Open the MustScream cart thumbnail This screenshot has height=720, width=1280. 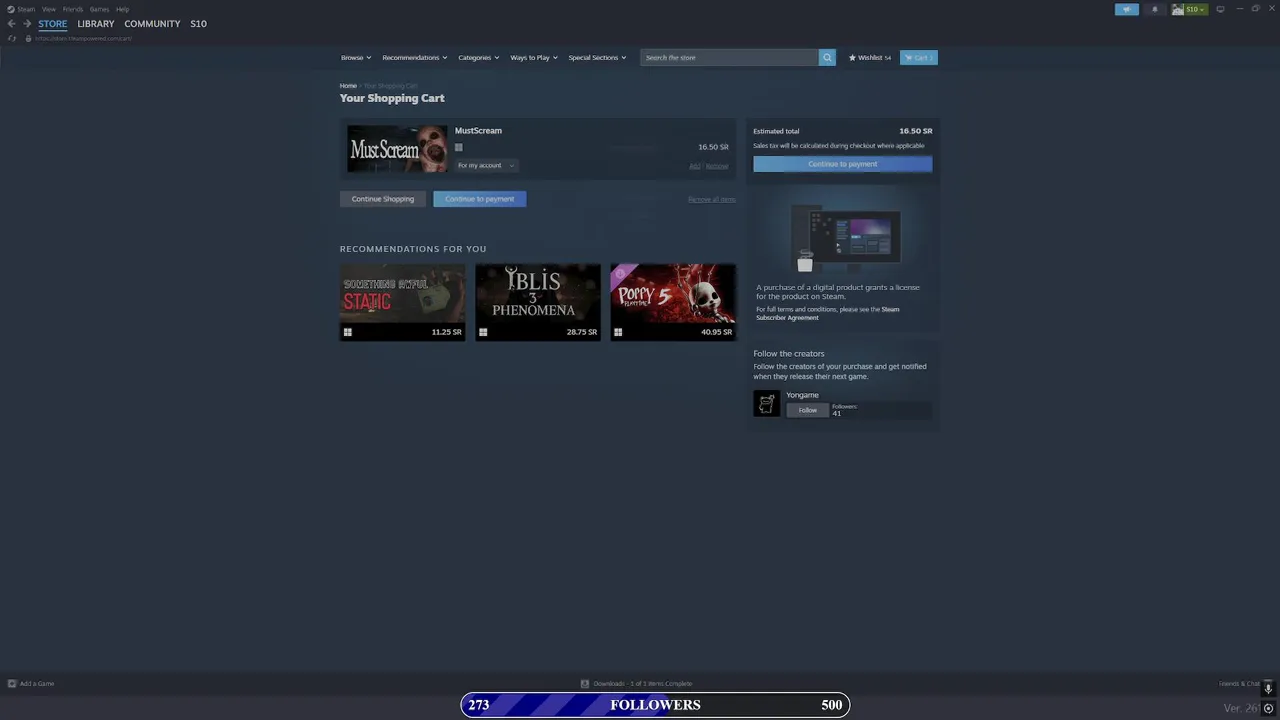397,149
